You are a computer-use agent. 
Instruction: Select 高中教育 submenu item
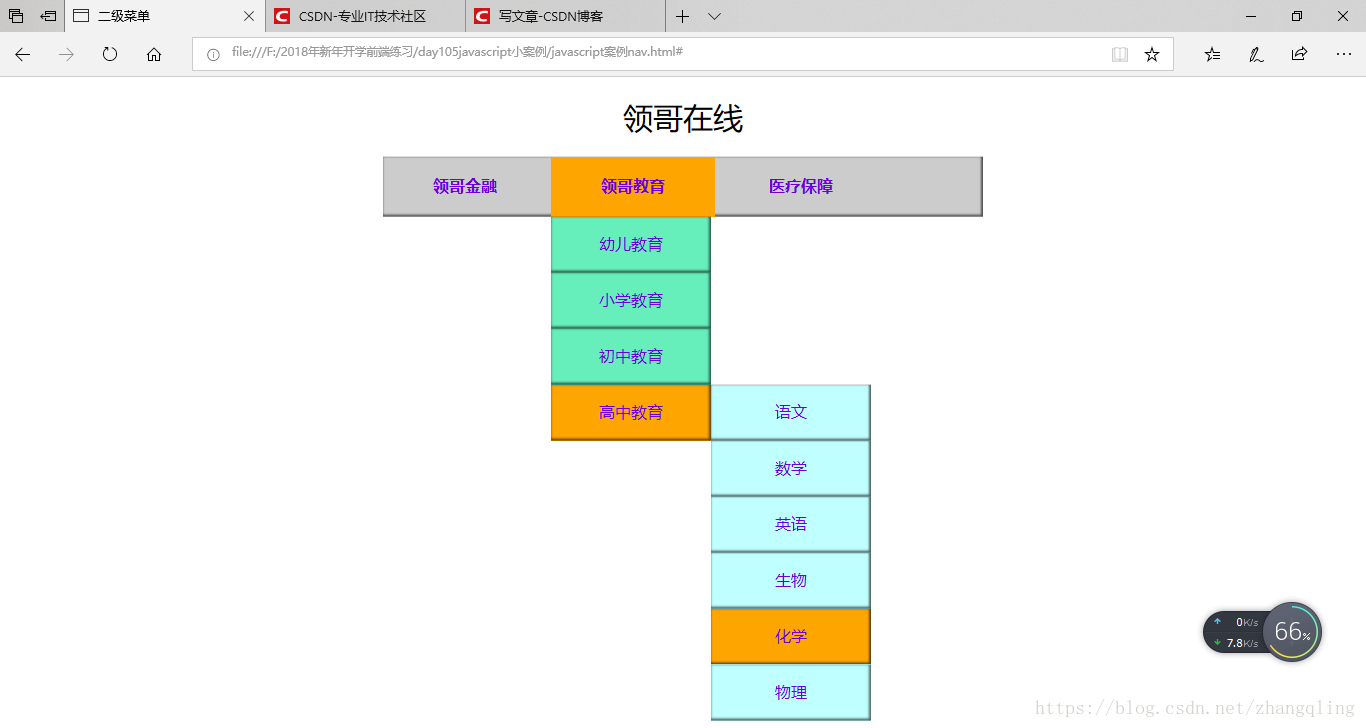631,412
